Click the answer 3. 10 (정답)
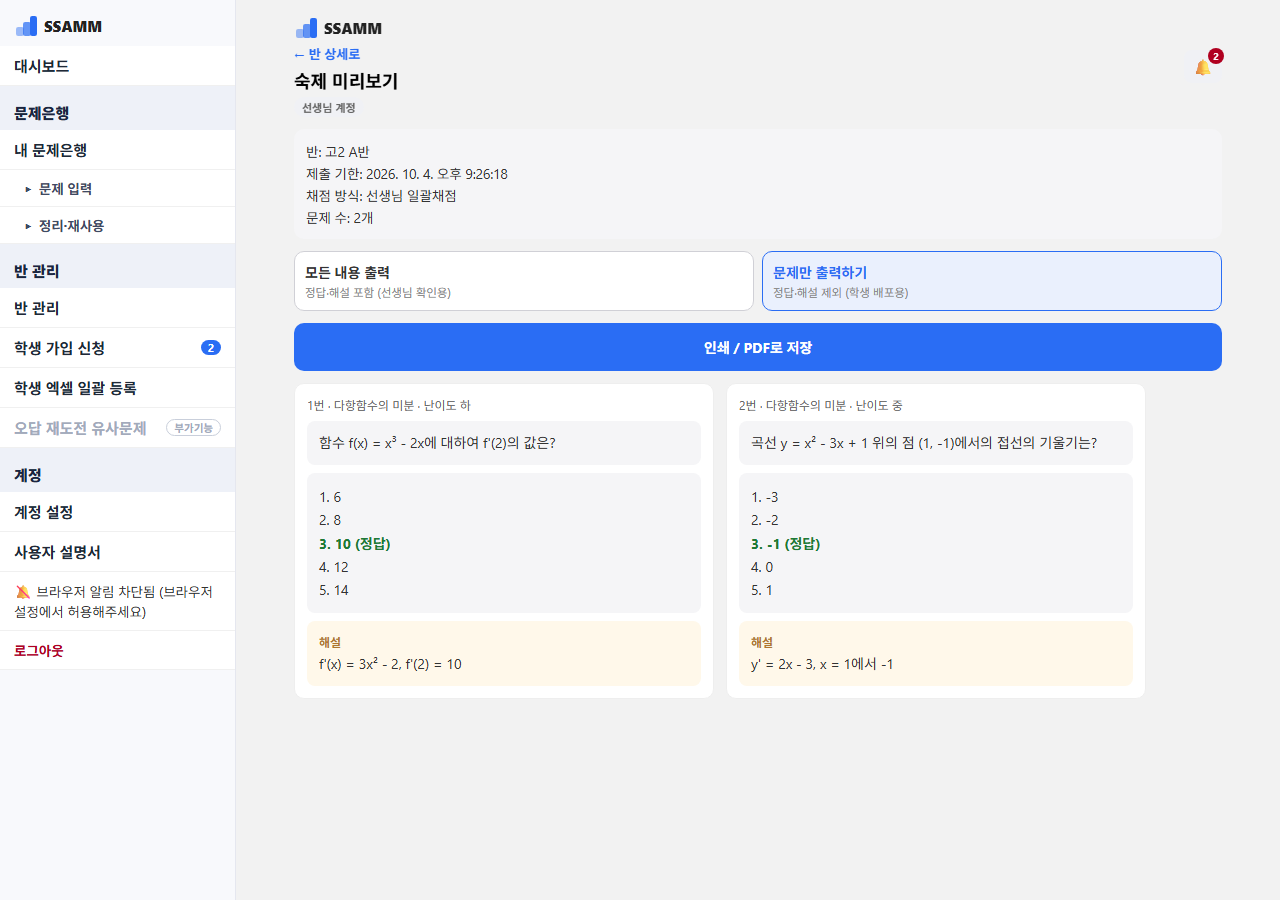Screen dimensions: 1280x900 (354, 544)
